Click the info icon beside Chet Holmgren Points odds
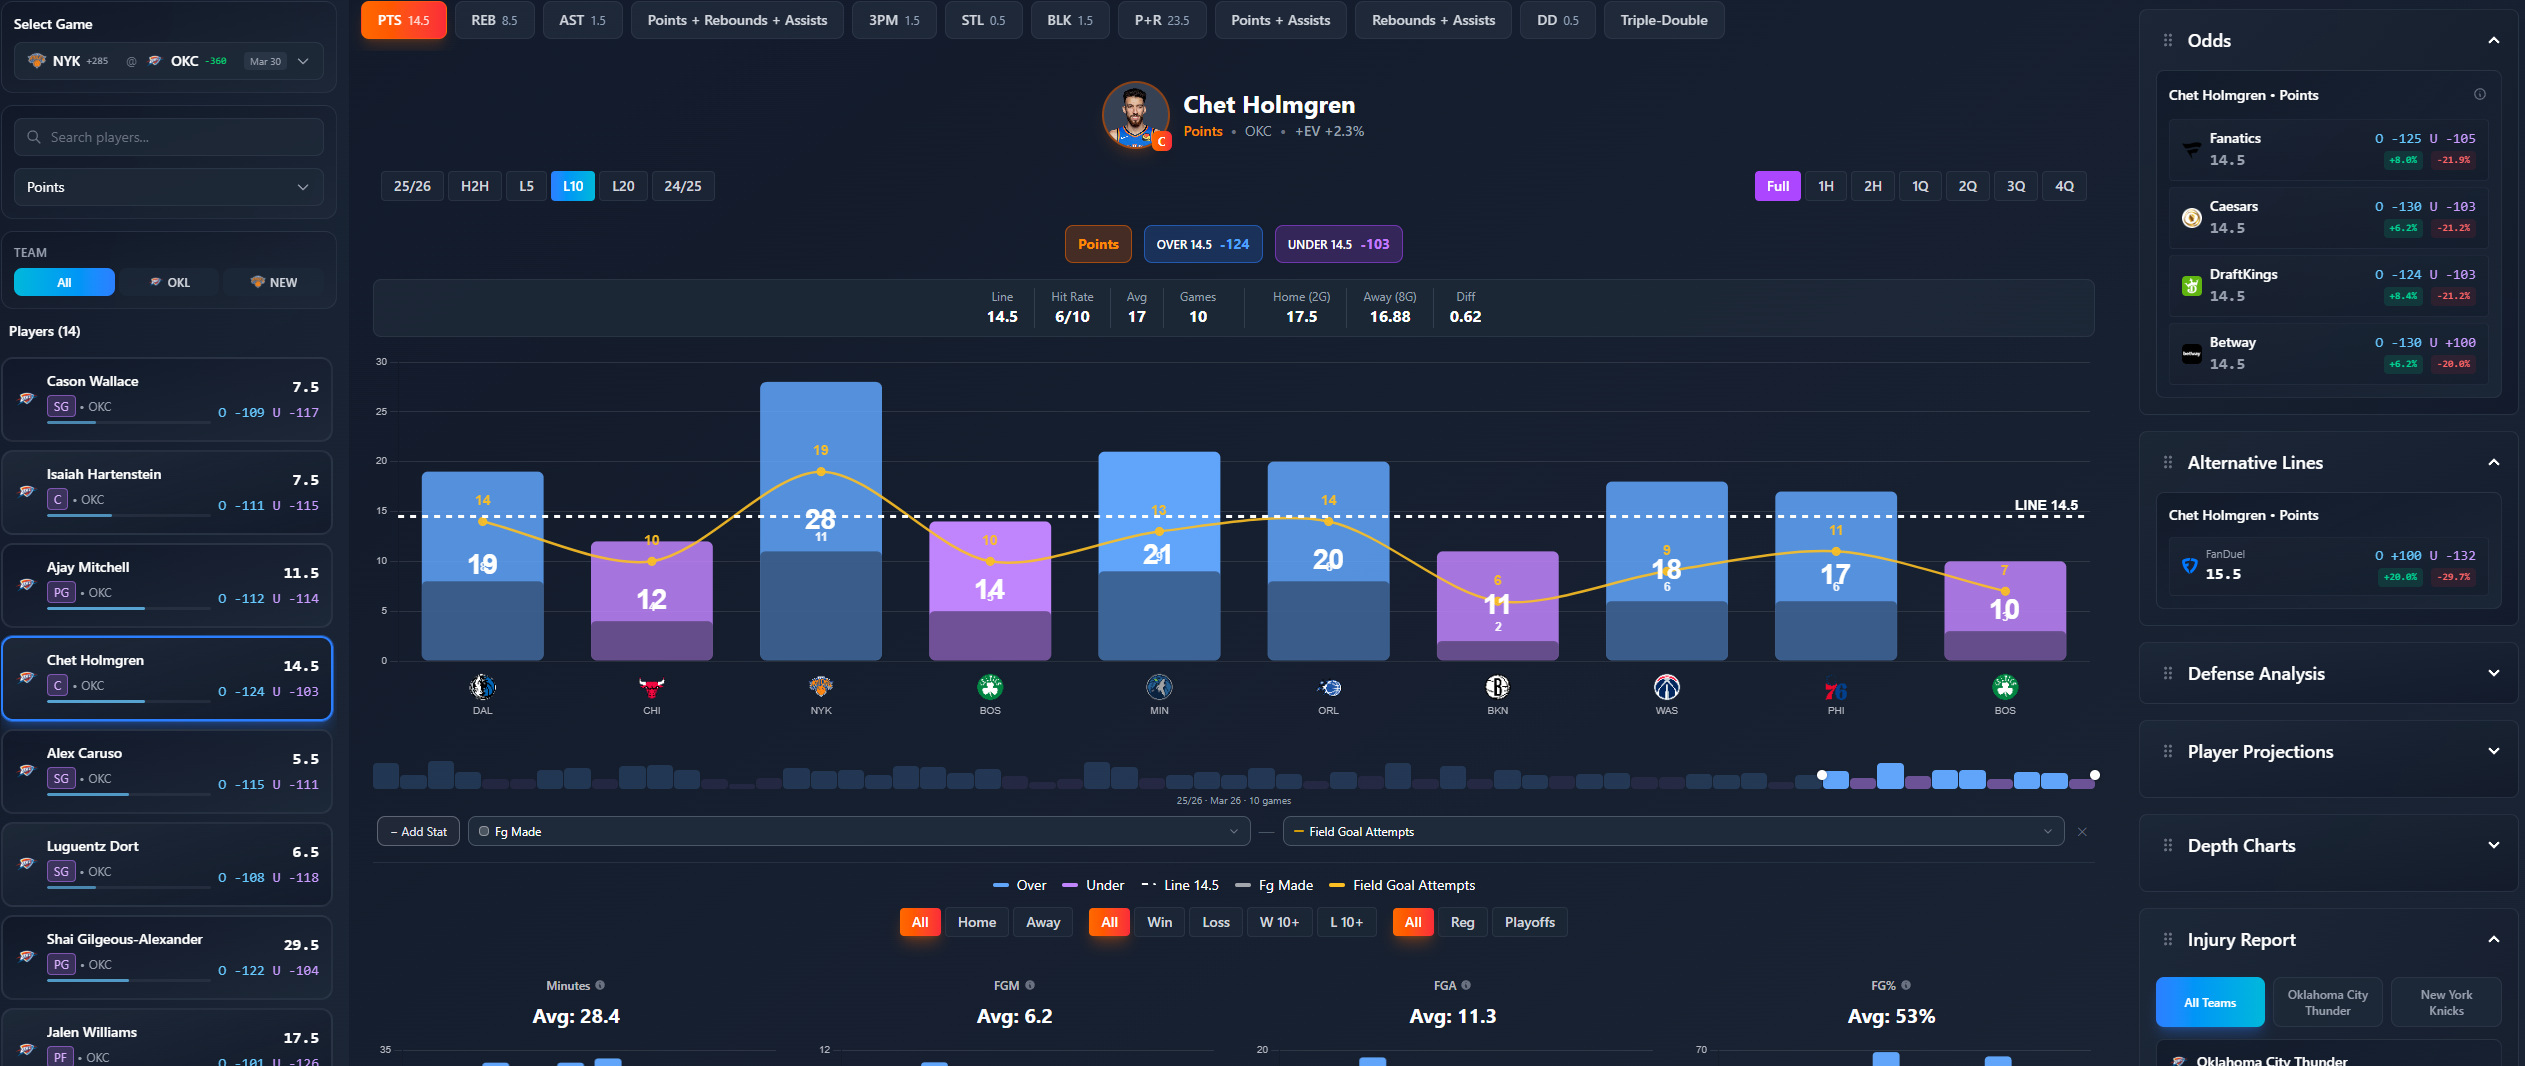The height and width of the screenshot is (1066, 2525). [x=2479, y=94]
